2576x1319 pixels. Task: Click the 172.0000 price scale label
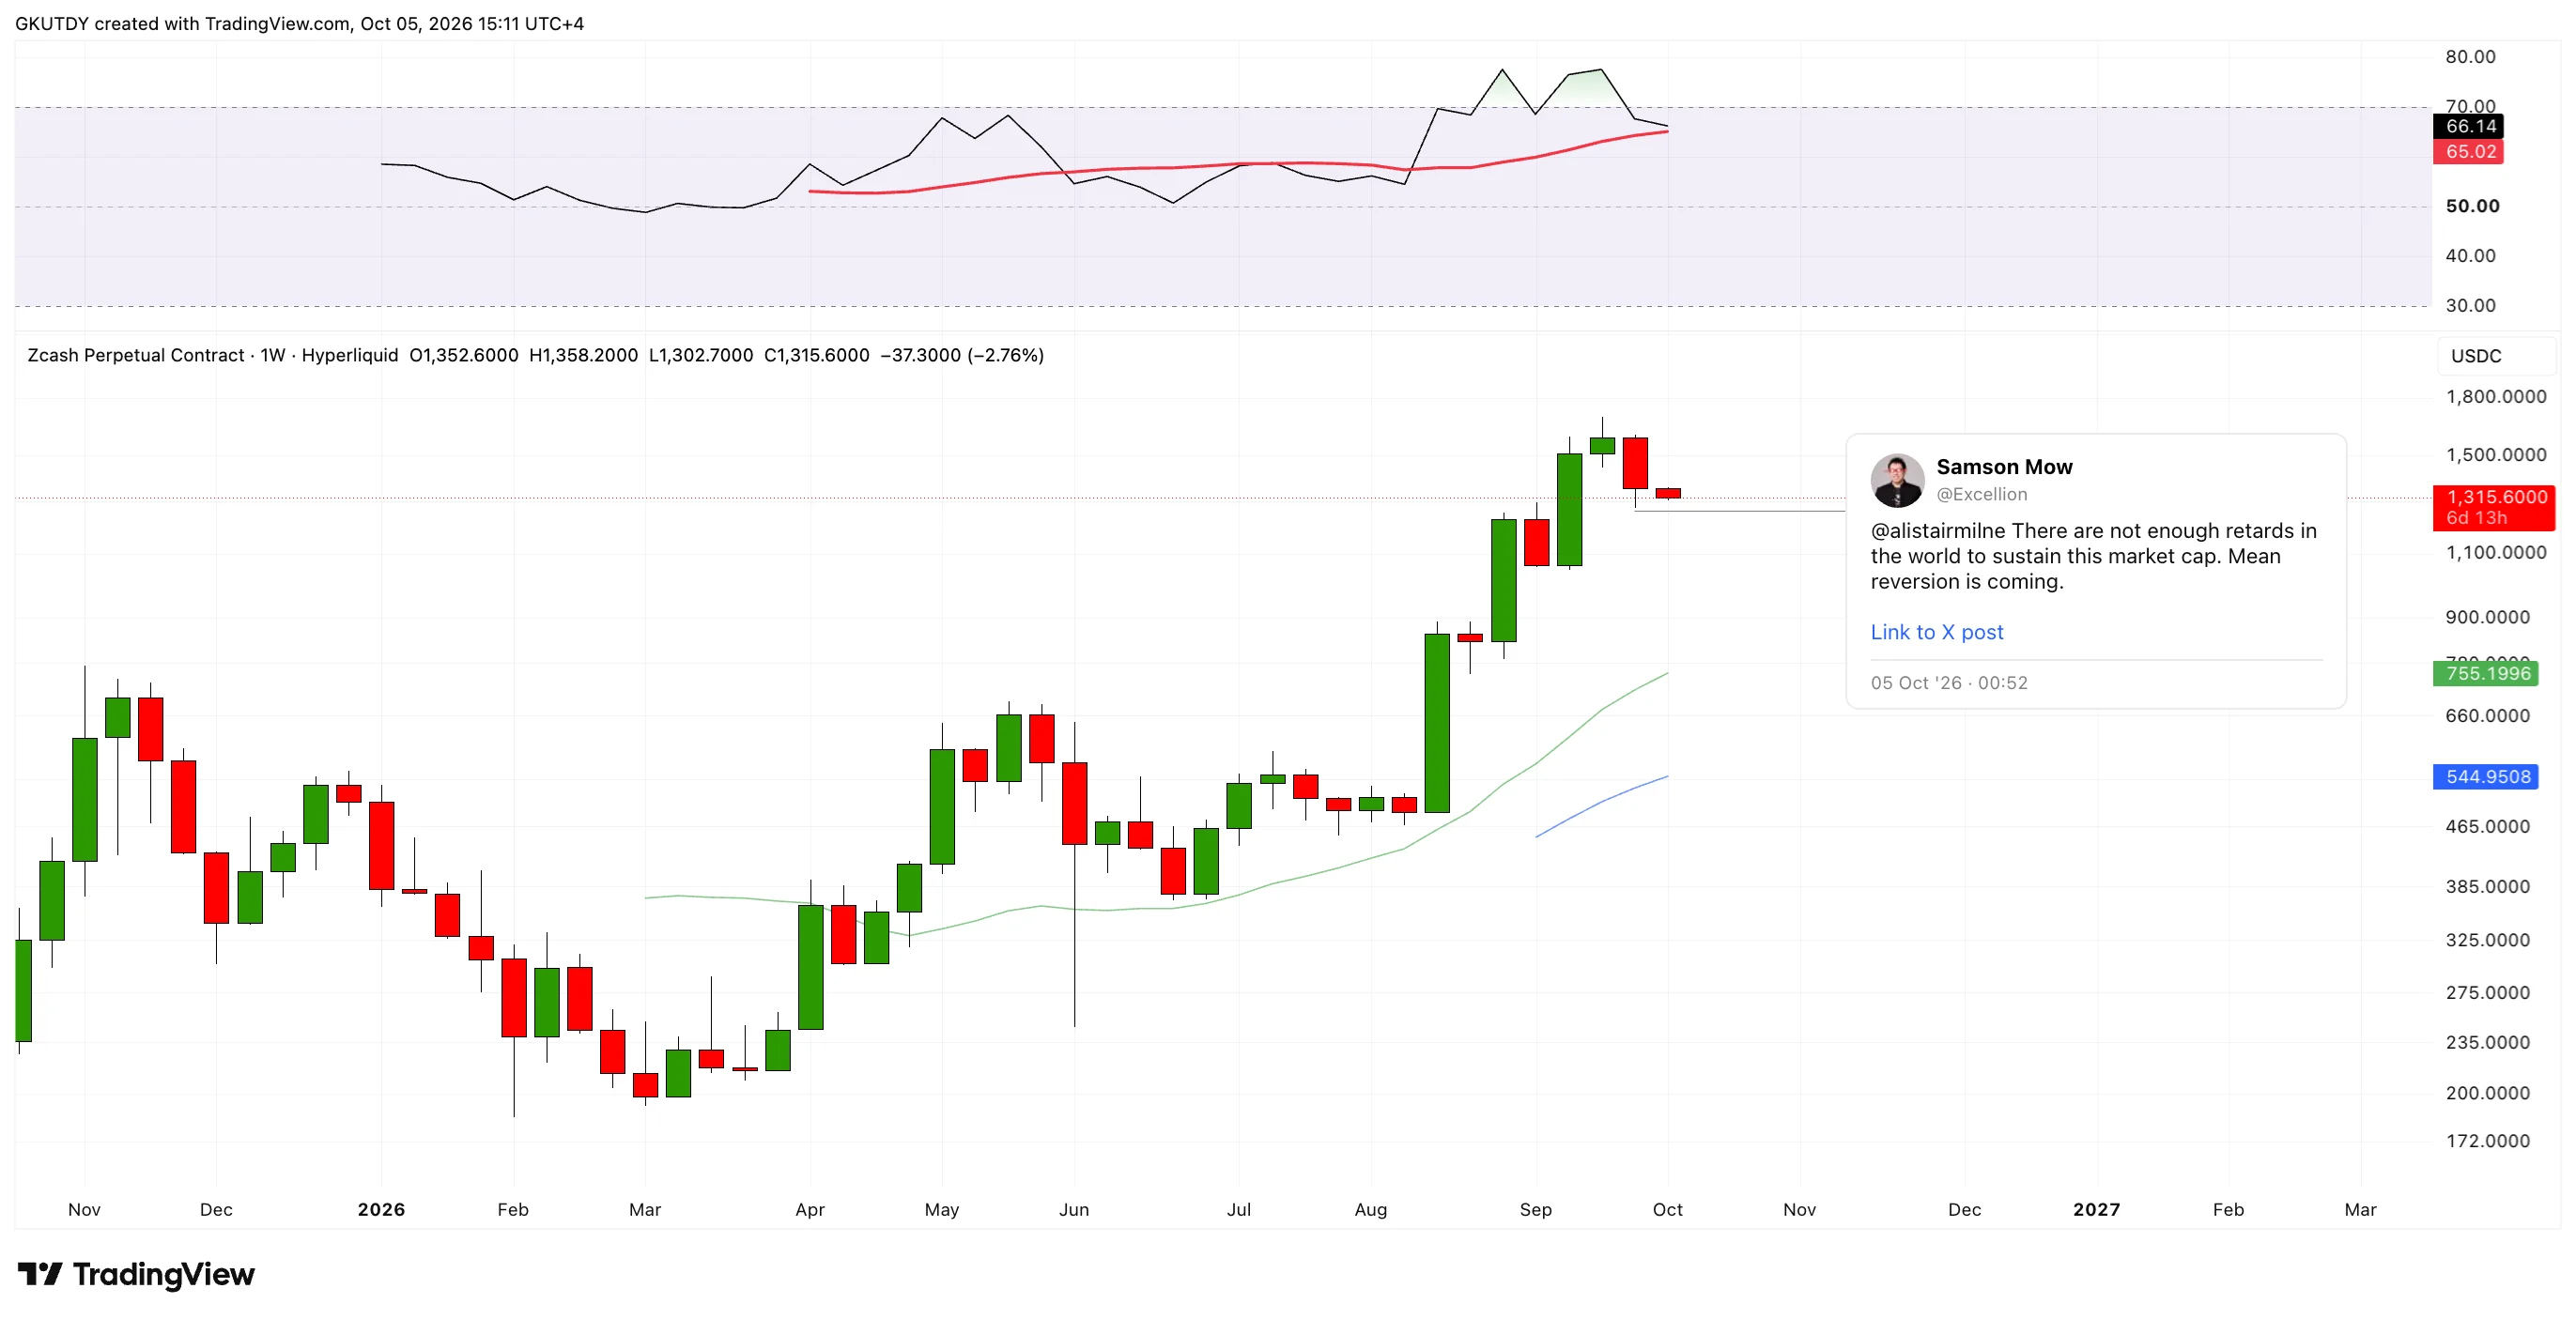(x=2487, y=1140)
